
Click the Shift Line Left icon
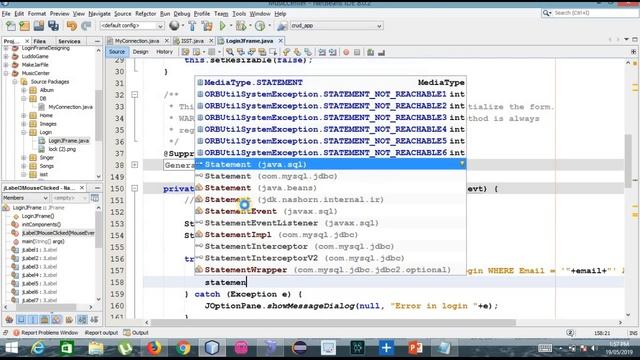pos(322,52)
